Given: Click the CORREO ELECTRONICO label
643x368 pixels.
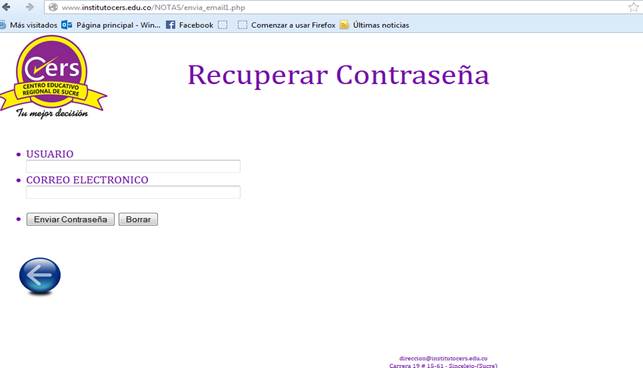Looking at the screenshot, I should pyautogui.click(x=87, y=180).
